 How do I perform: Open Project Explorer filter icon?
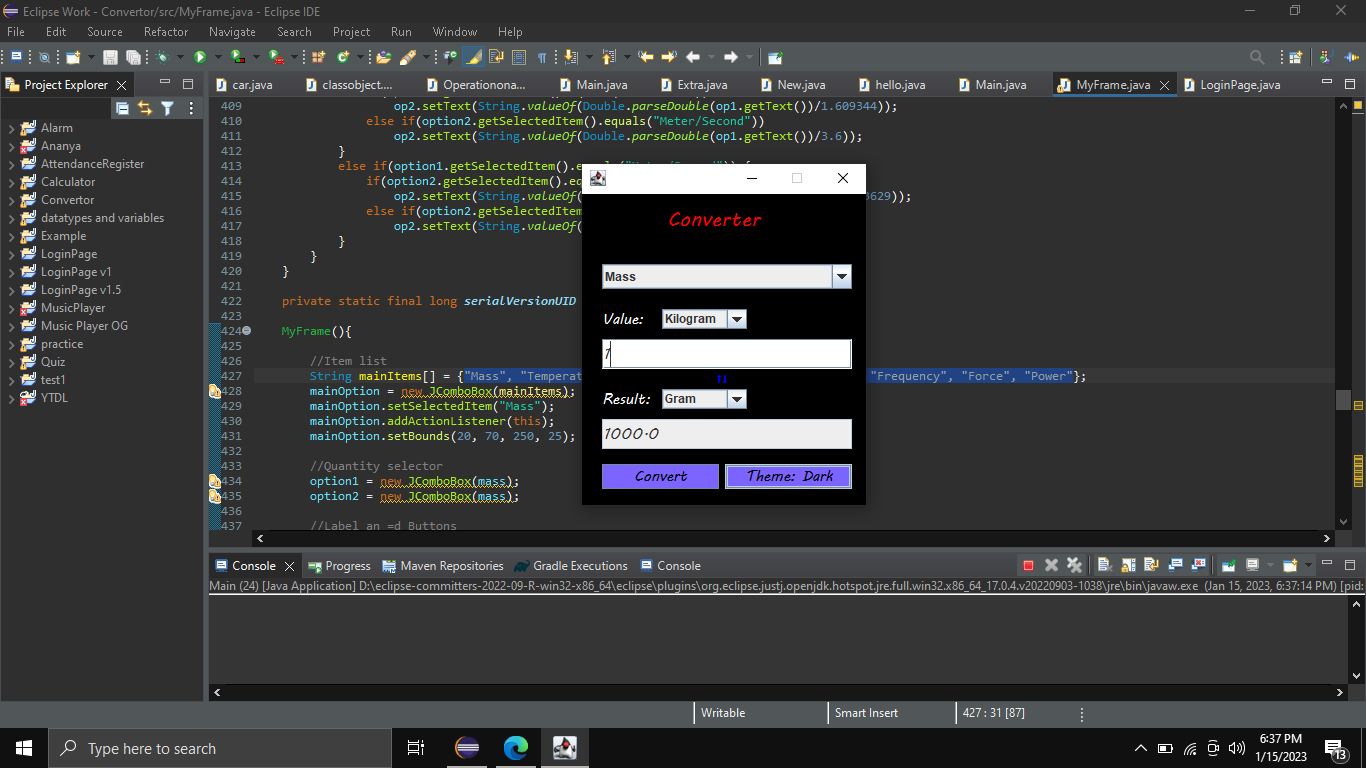coord(168,108)
